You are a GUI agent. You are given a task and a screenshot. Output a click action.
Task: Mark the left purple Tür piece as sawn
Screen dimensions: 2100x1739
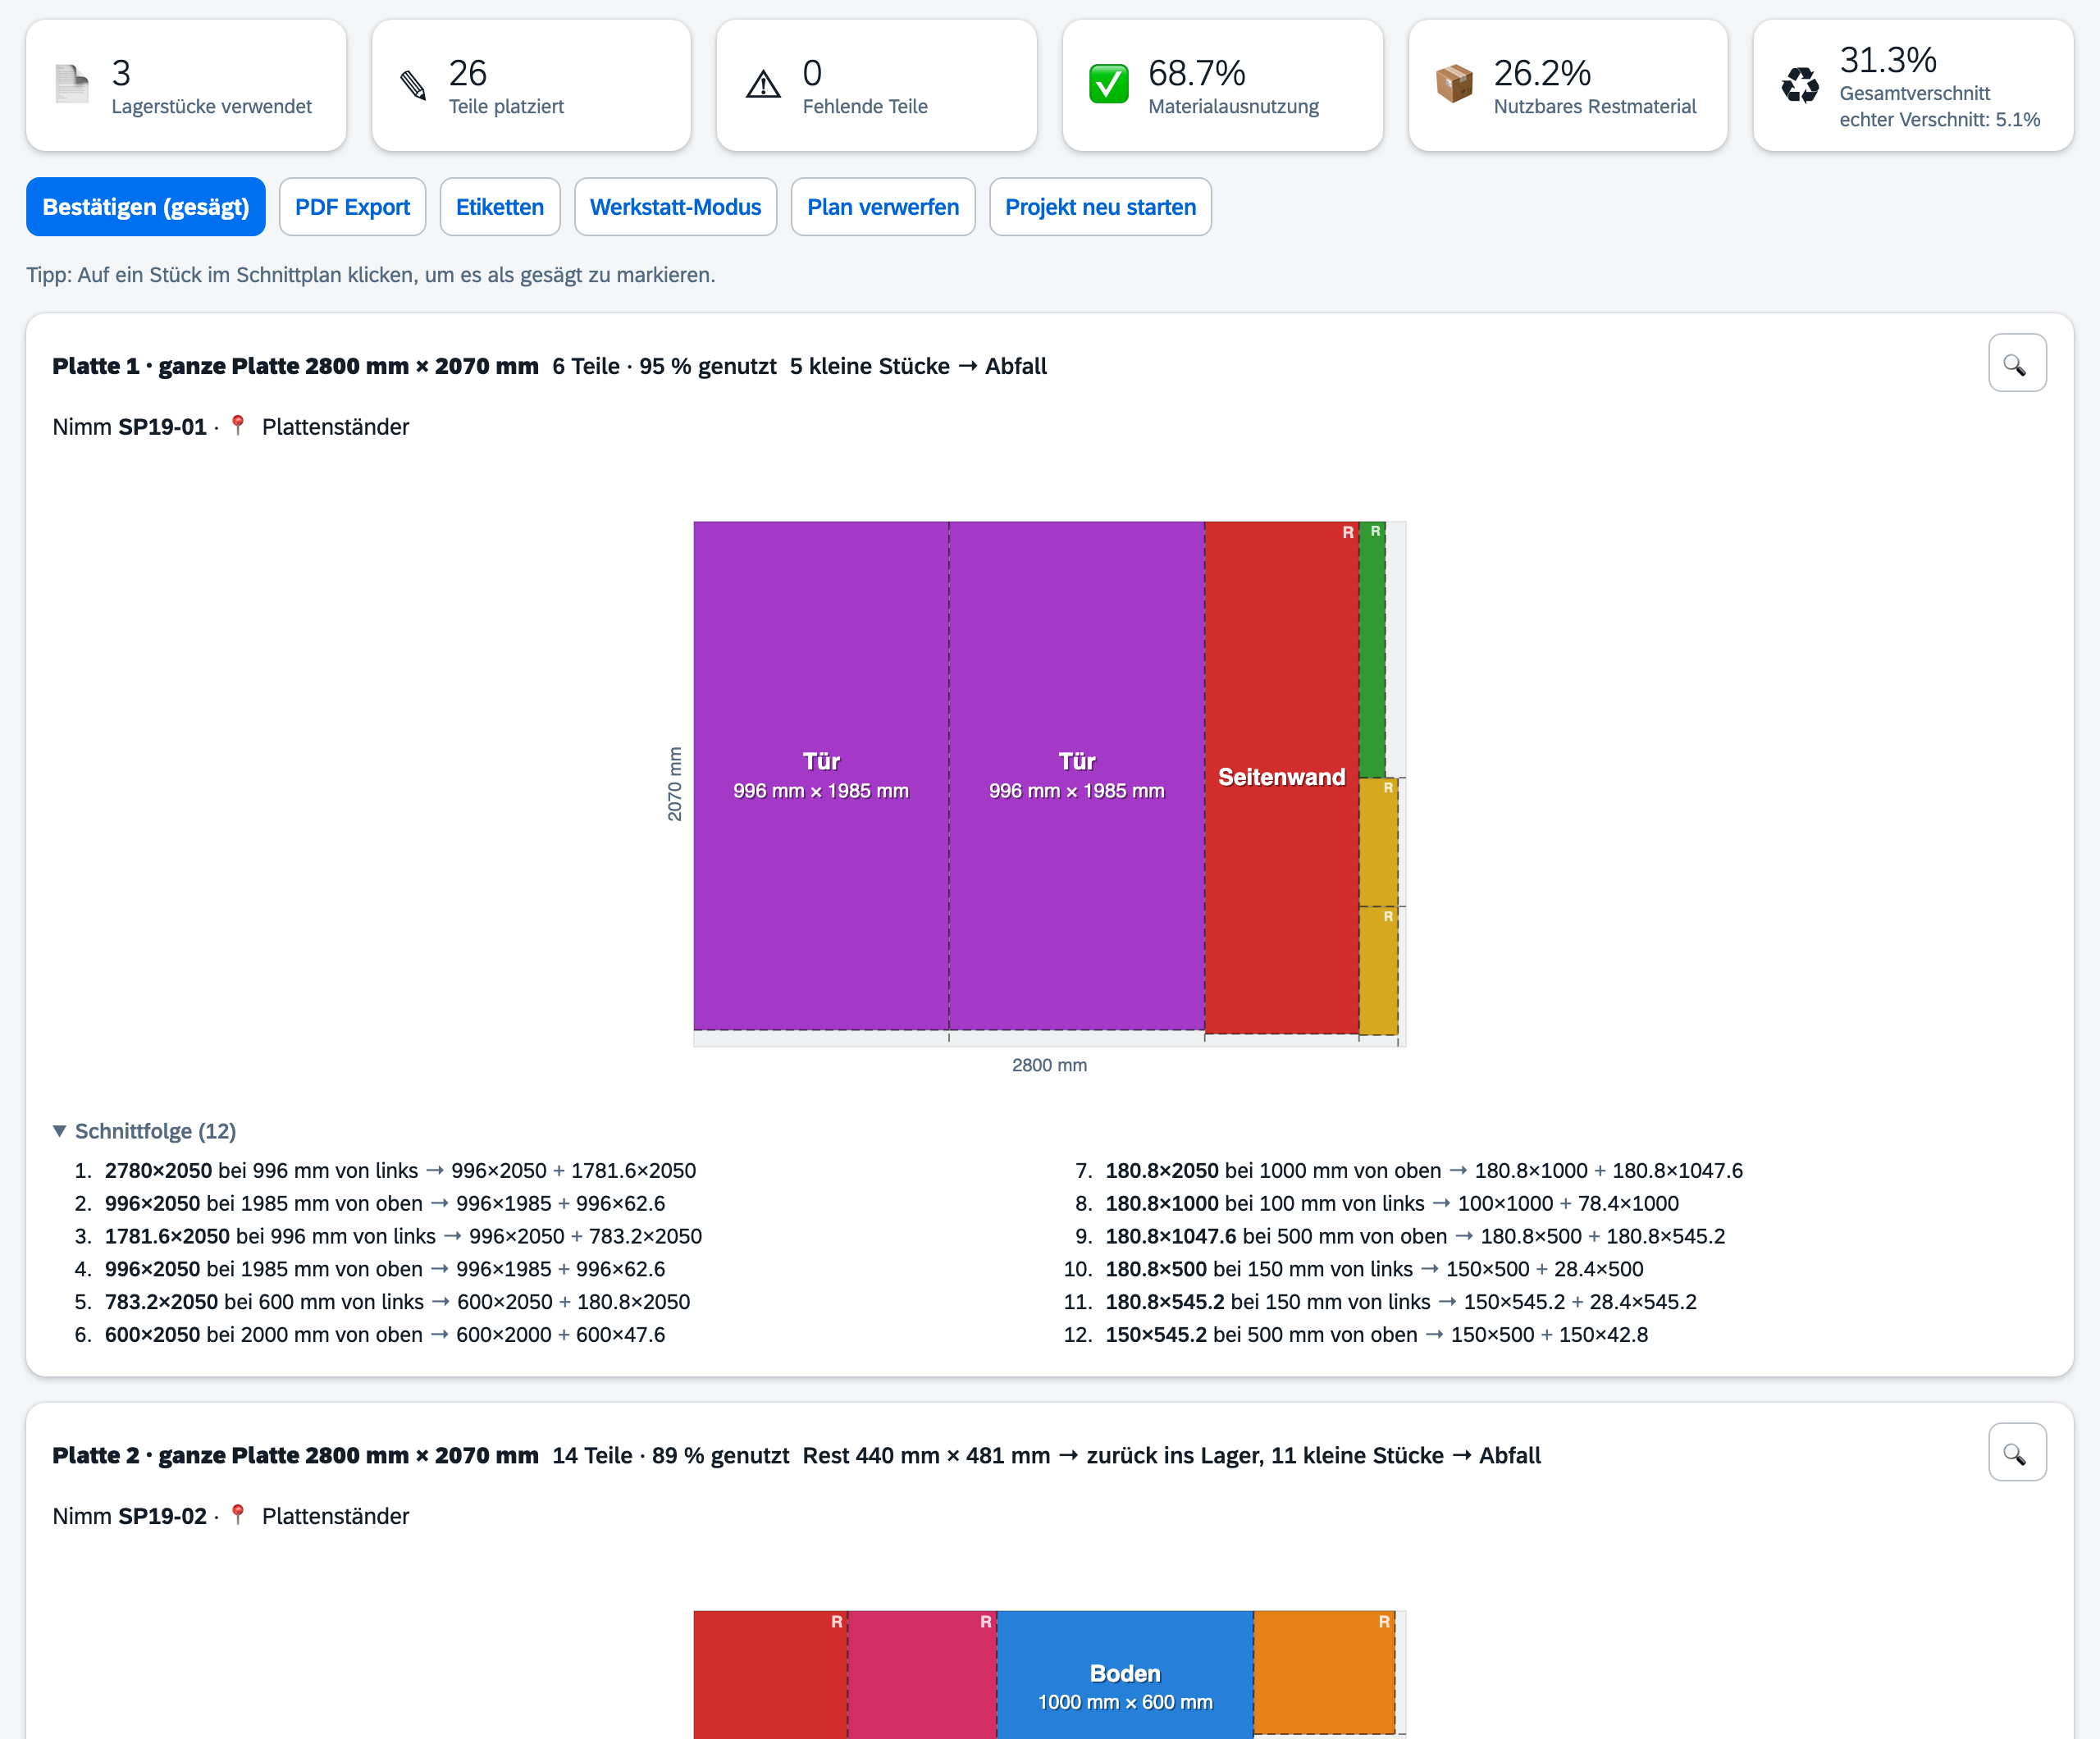(821, 775)
